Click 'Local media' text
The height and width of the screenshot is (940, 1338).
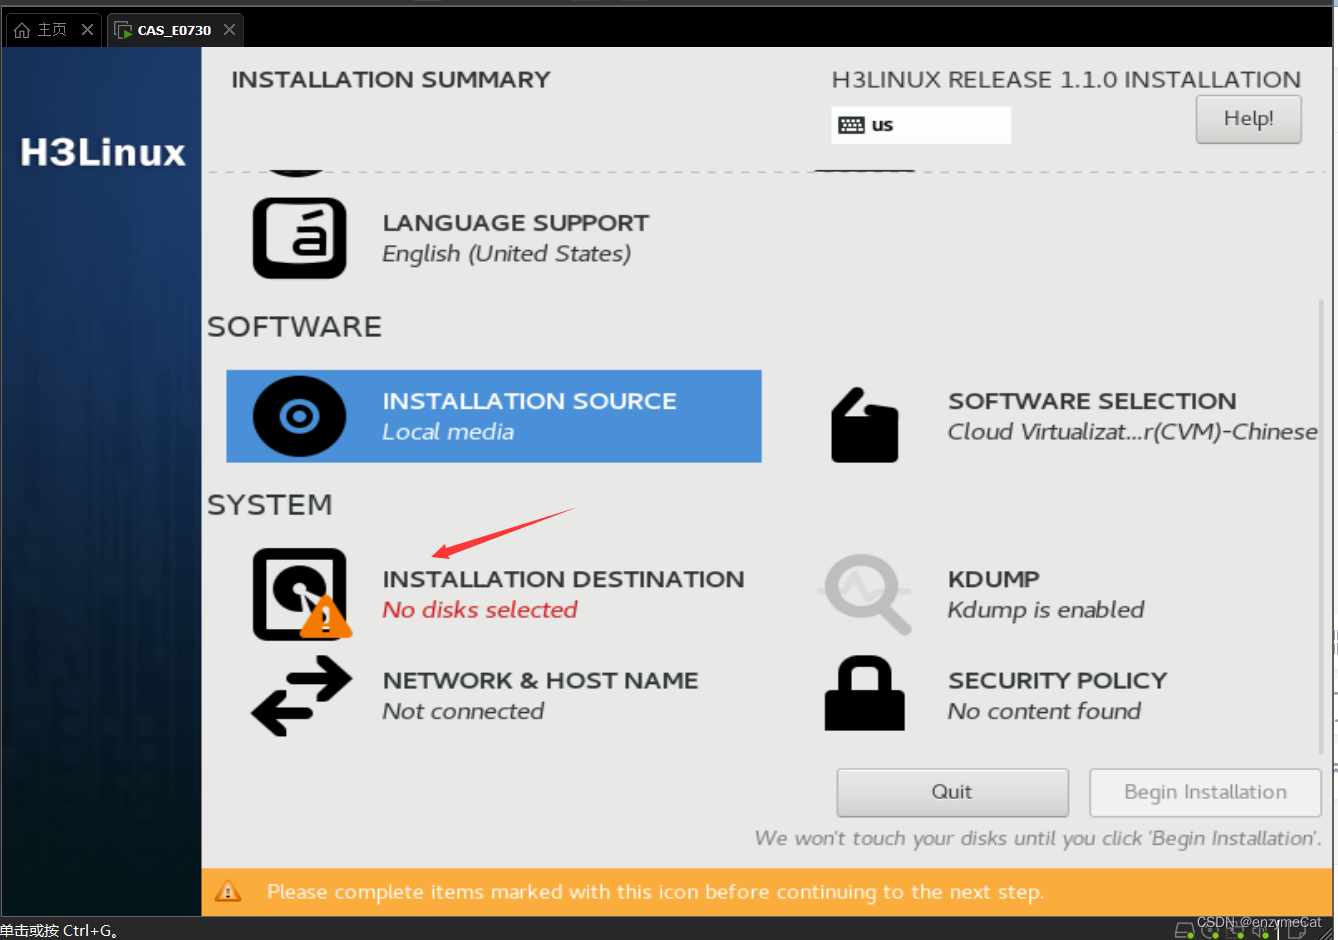[x=448, y=432]
